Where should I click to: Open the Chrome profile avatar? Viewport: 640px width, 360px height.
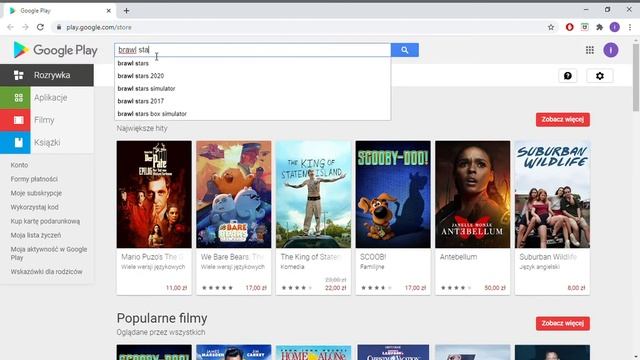(614, 27)
